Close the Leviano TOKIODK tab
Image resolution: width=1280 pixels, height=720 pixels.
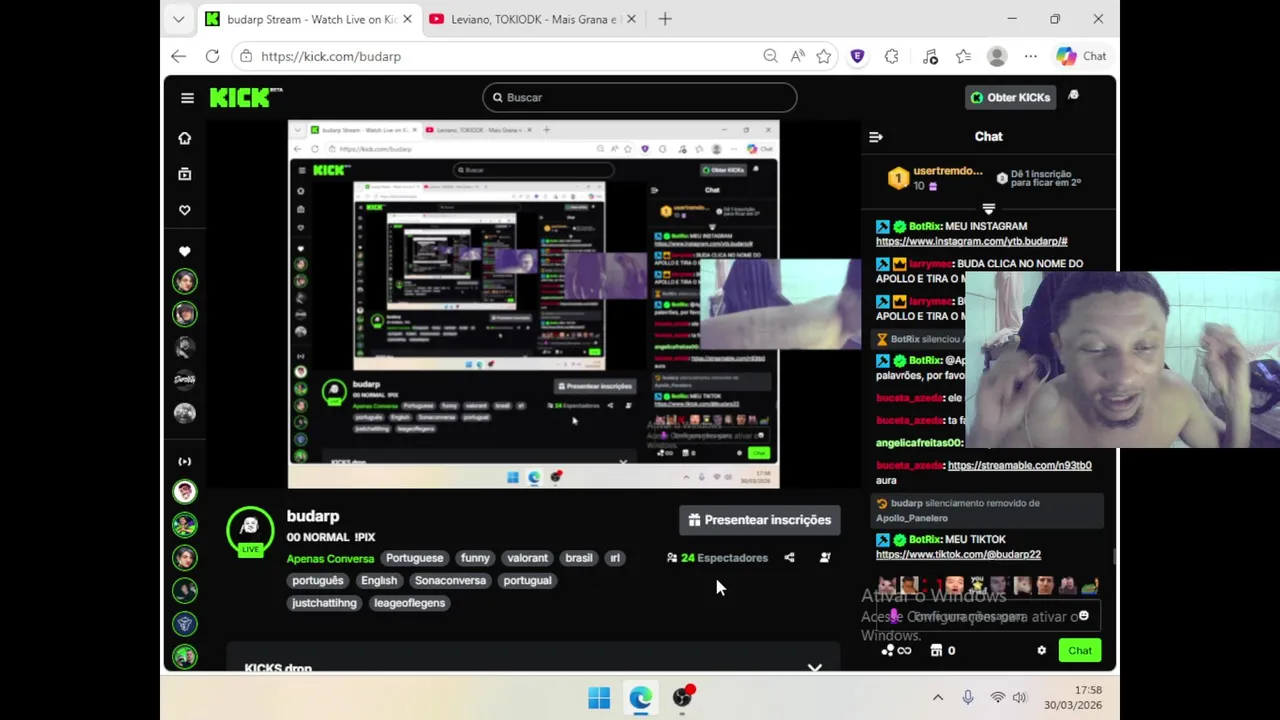[631, 19]
